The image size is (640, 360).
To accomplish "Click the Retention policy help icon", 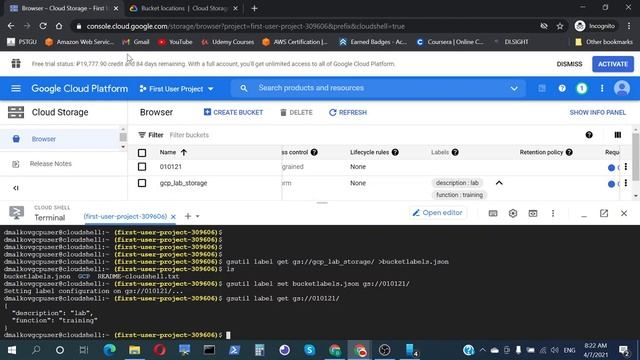I will tap(569, 153).
